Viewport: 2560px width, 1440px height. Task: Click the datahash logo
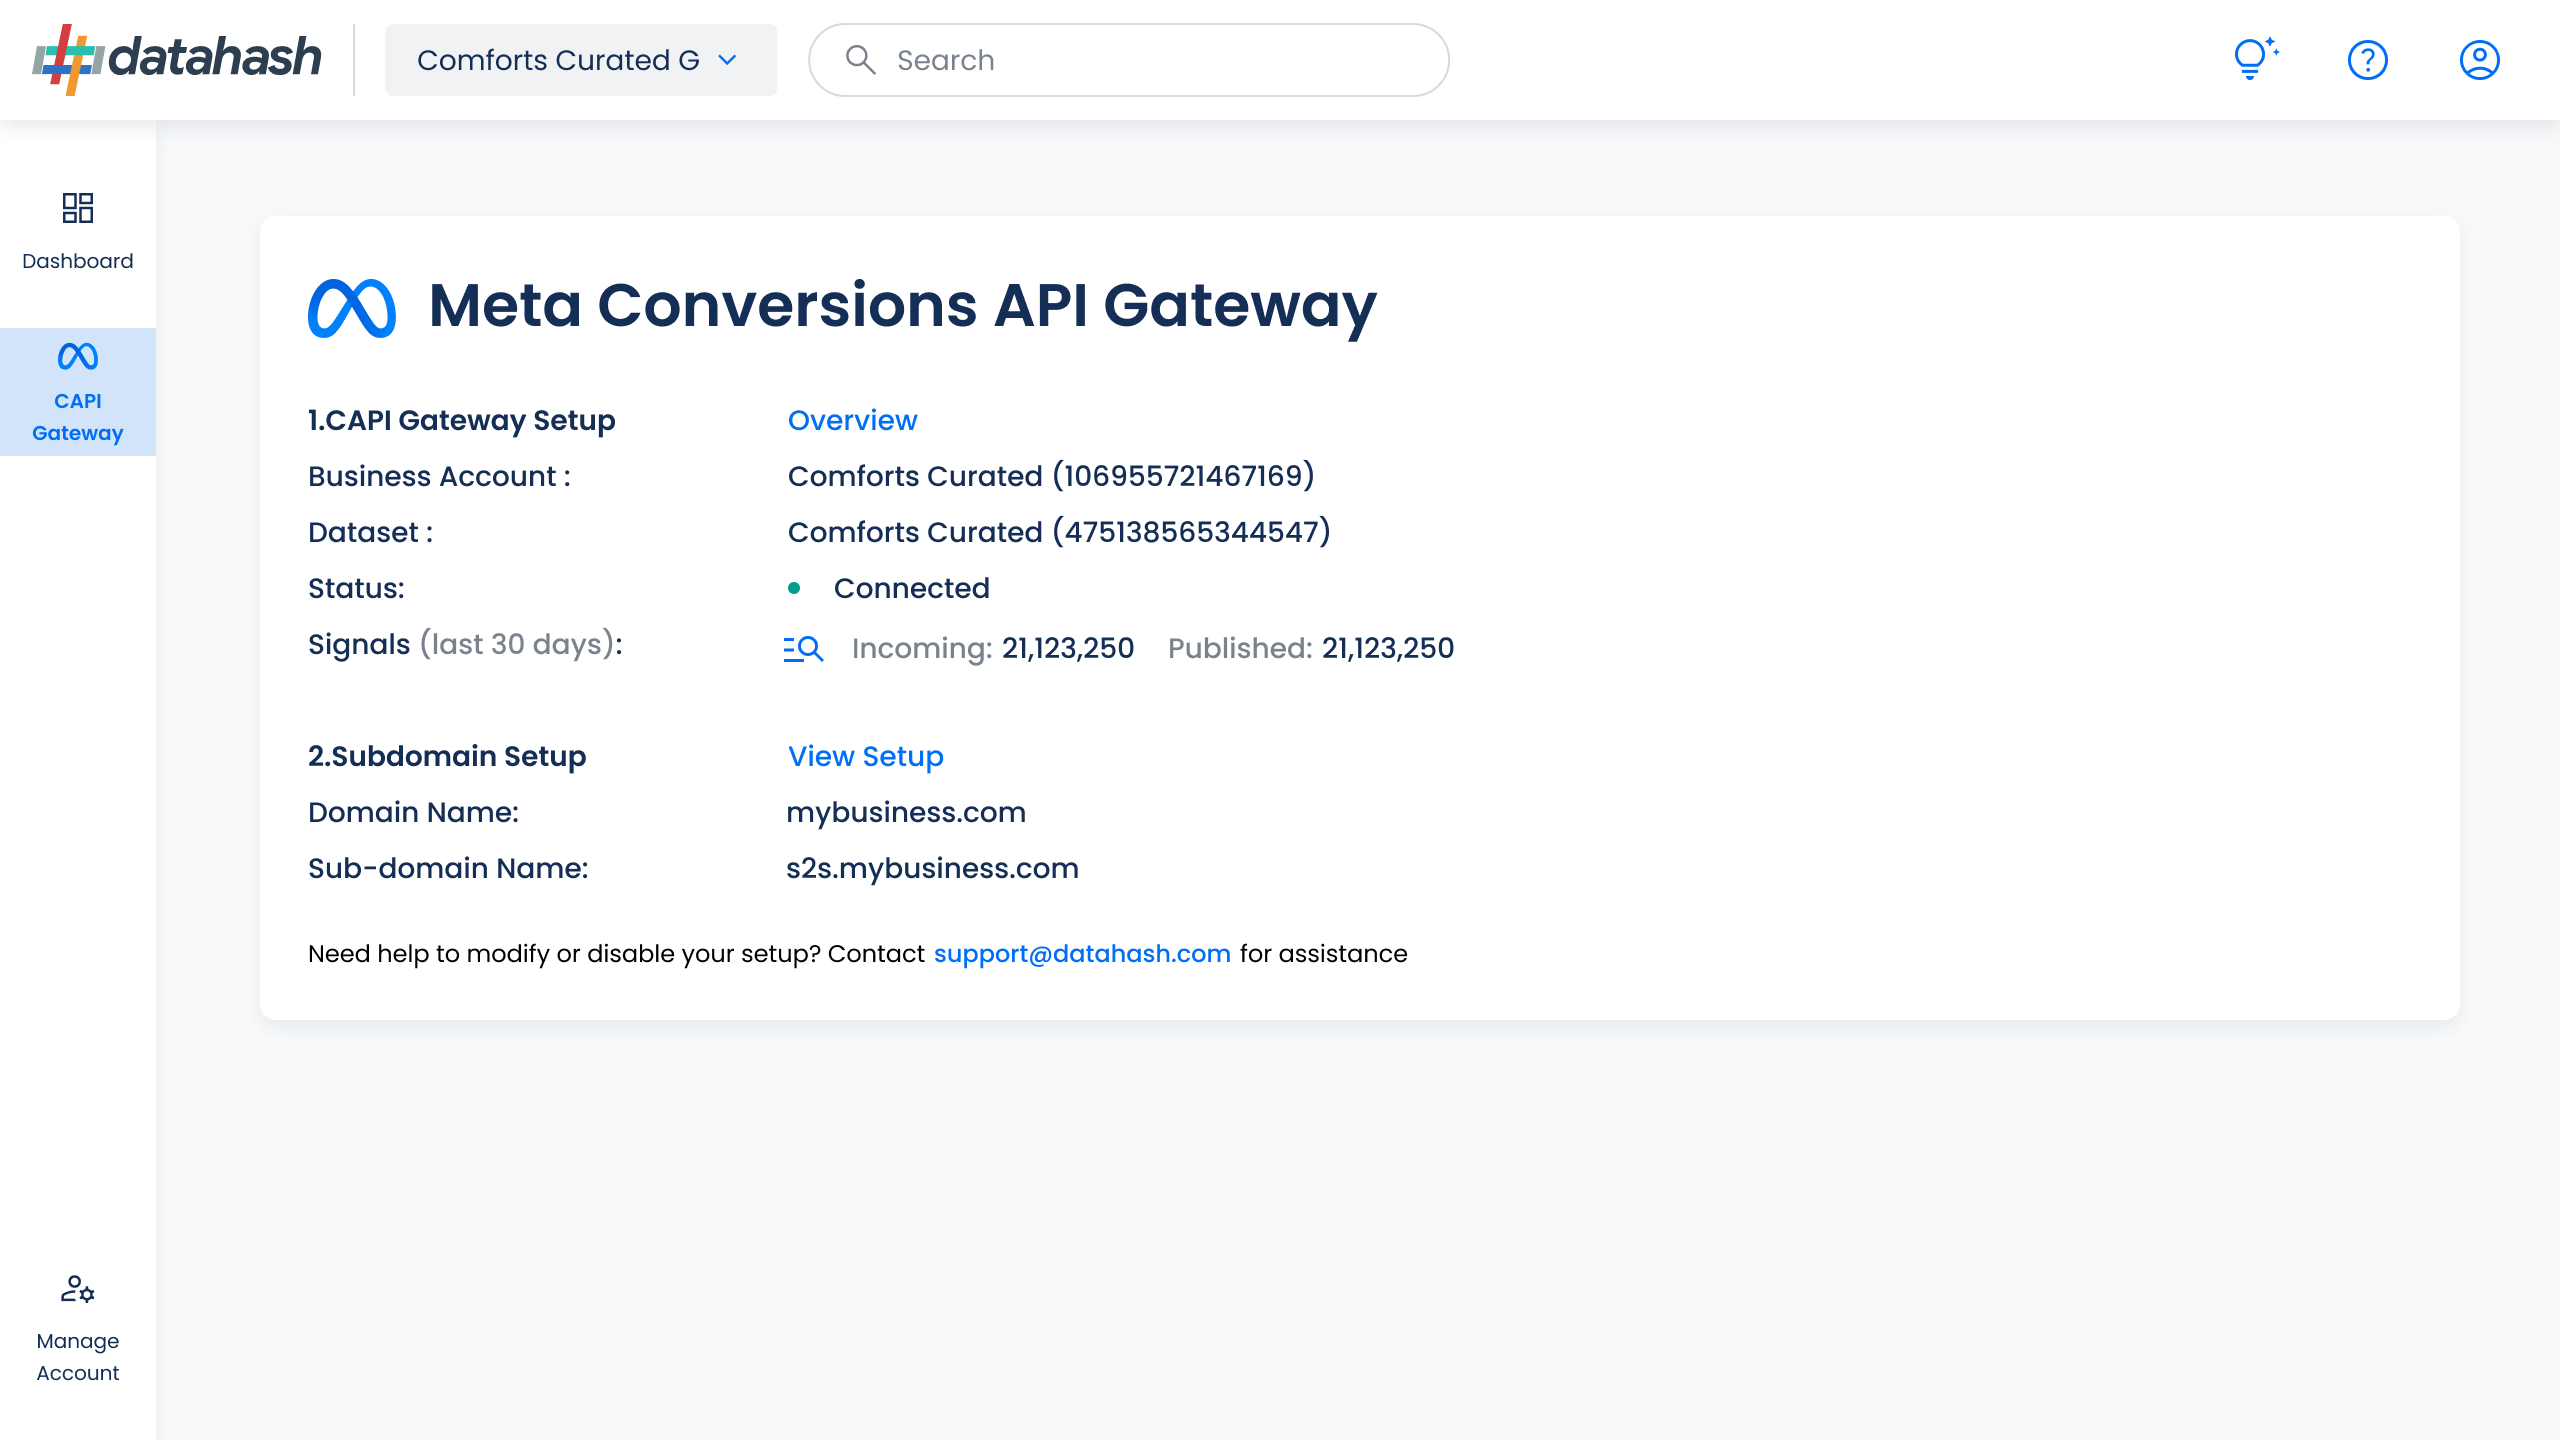point(177,59)
